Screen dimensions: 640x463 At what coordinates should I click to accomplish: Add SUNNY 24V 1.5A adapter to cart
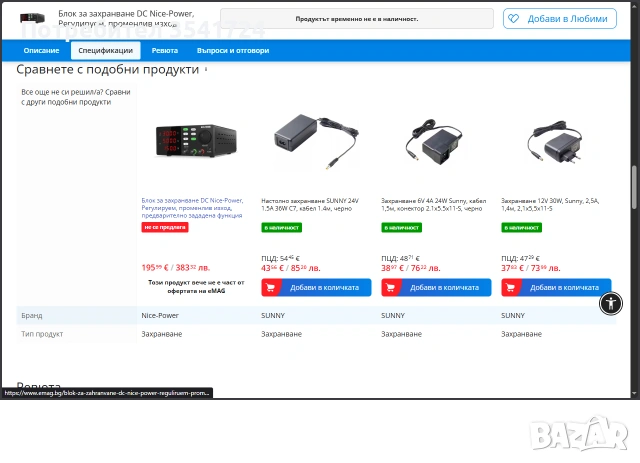click(x=316, y=287)
